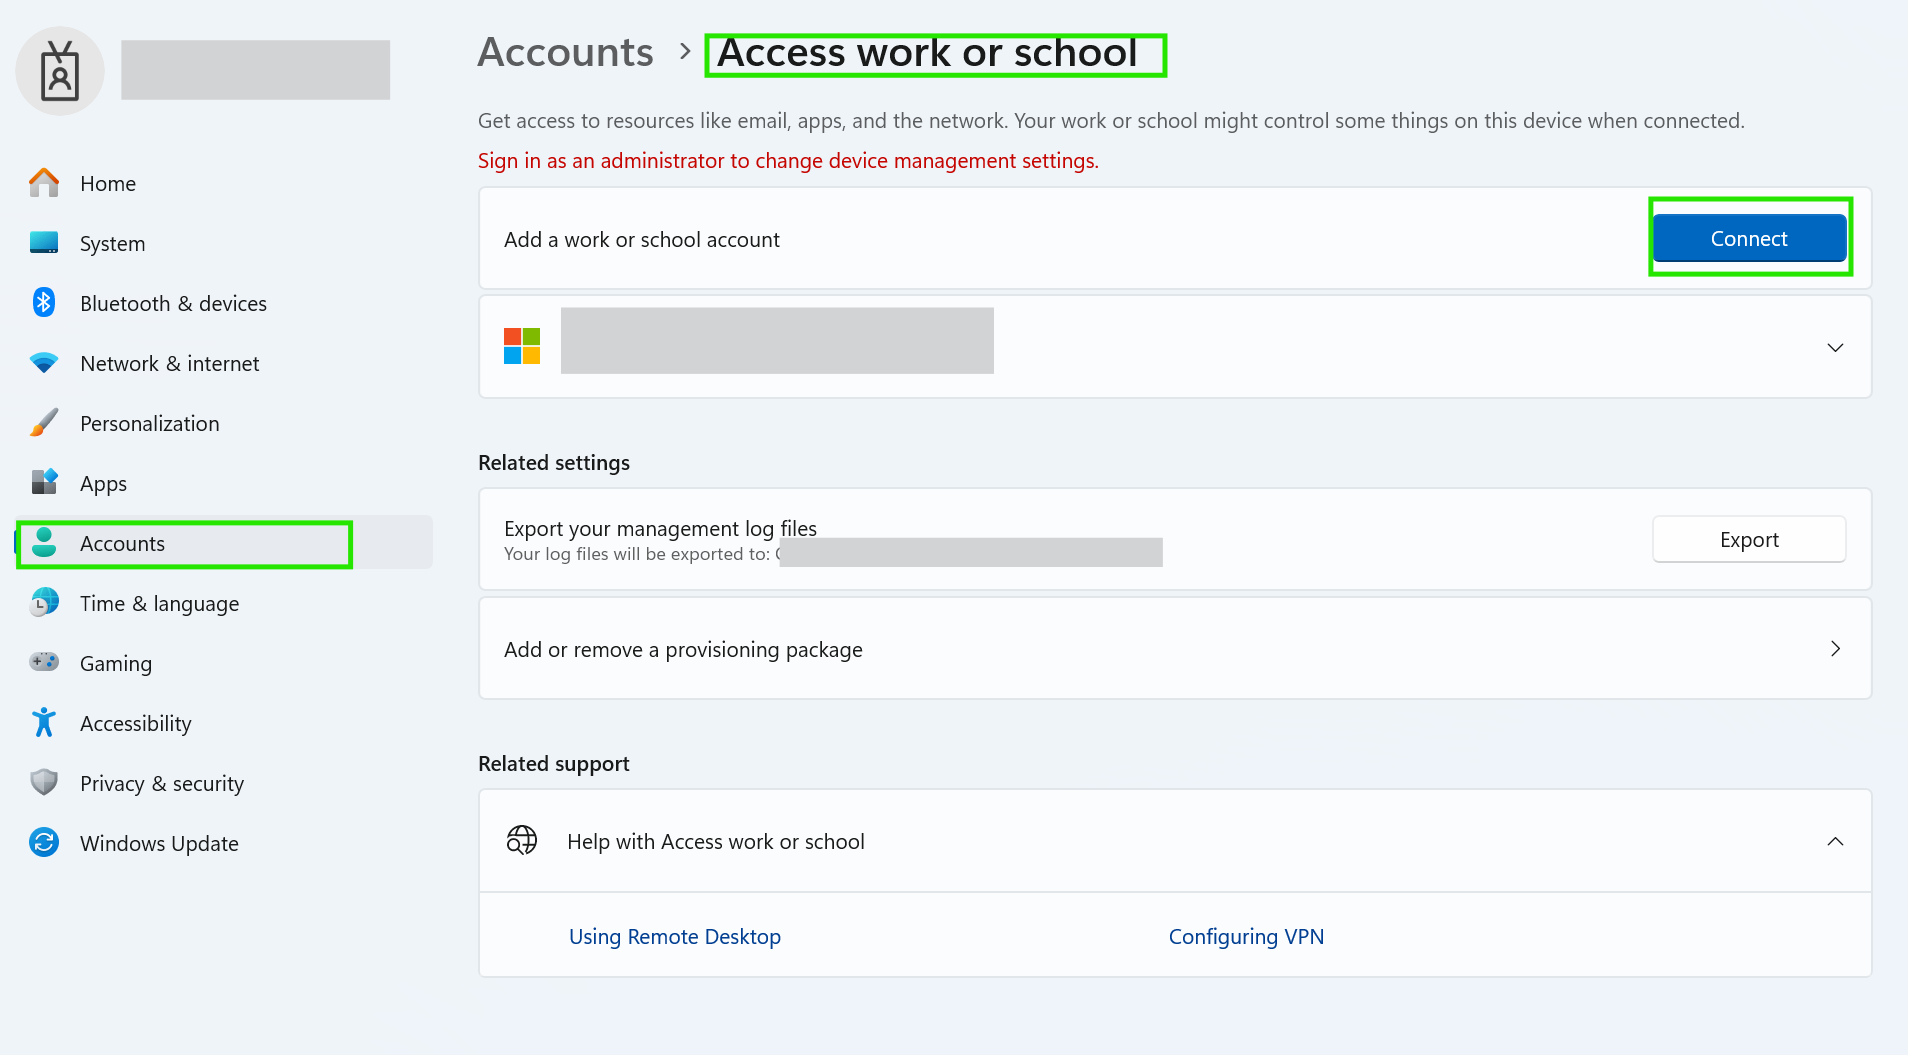1908x1055 pixels.
Task: Open the Home section icon
Action: coord(44,183)
